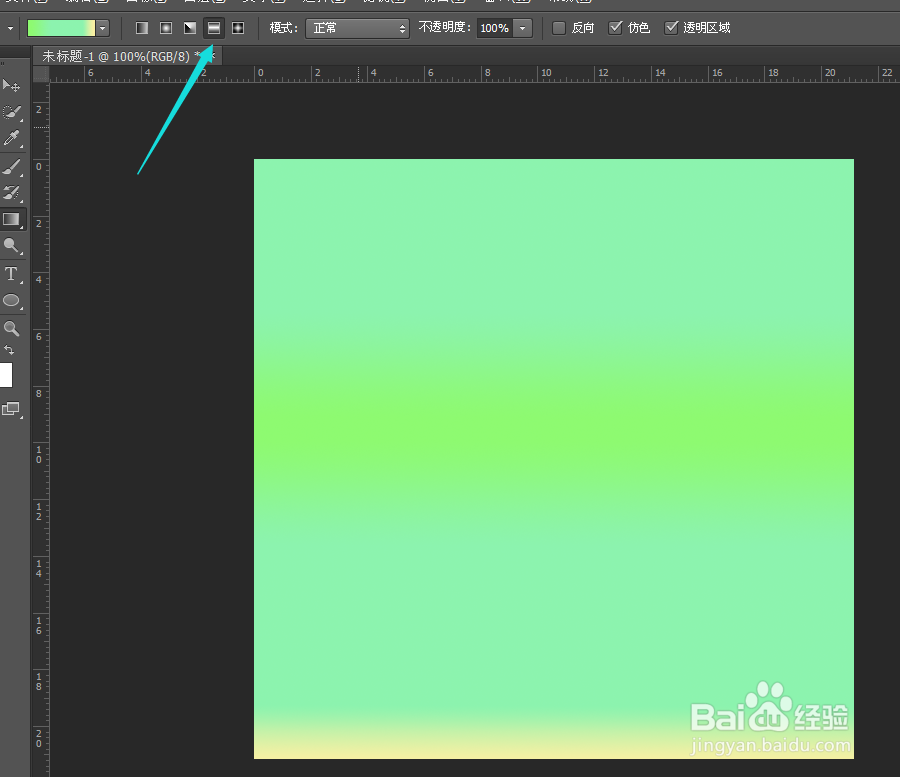The height and width of the screenshot is (777, 900).
Task: Select the Move tool
Action: pyautogui.click(x=11, y=86)
